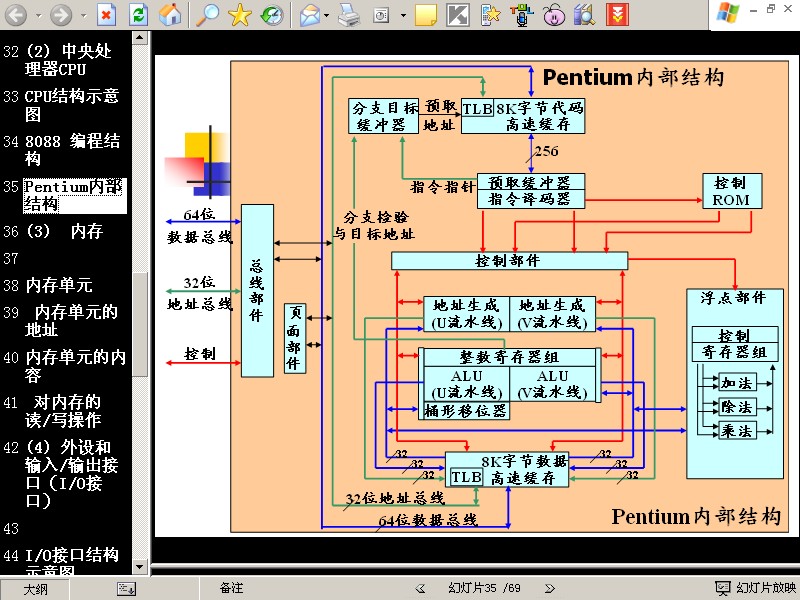Restore the browser window size
Screen dimensions: 800x600
(770, 9)
